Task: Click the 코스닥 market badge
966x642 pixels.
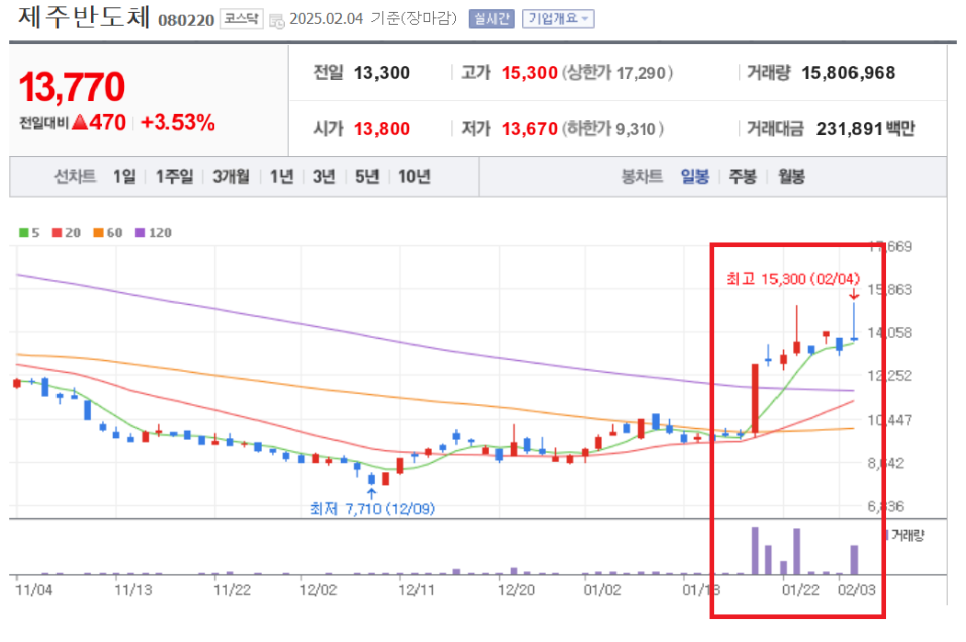Action: [242, 19]
